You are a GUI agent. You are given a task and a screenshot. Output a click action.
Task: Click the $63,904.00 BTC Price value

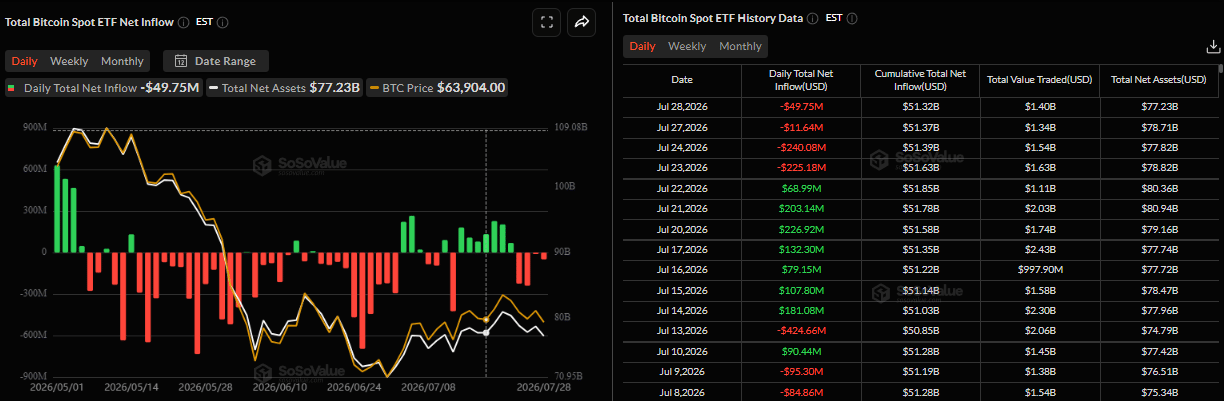[471, 88]
